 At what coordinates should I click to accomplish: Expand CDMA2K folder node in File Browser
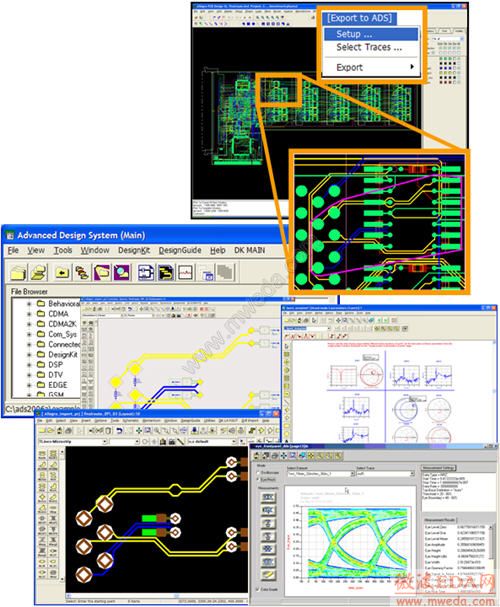click(29, 324)
